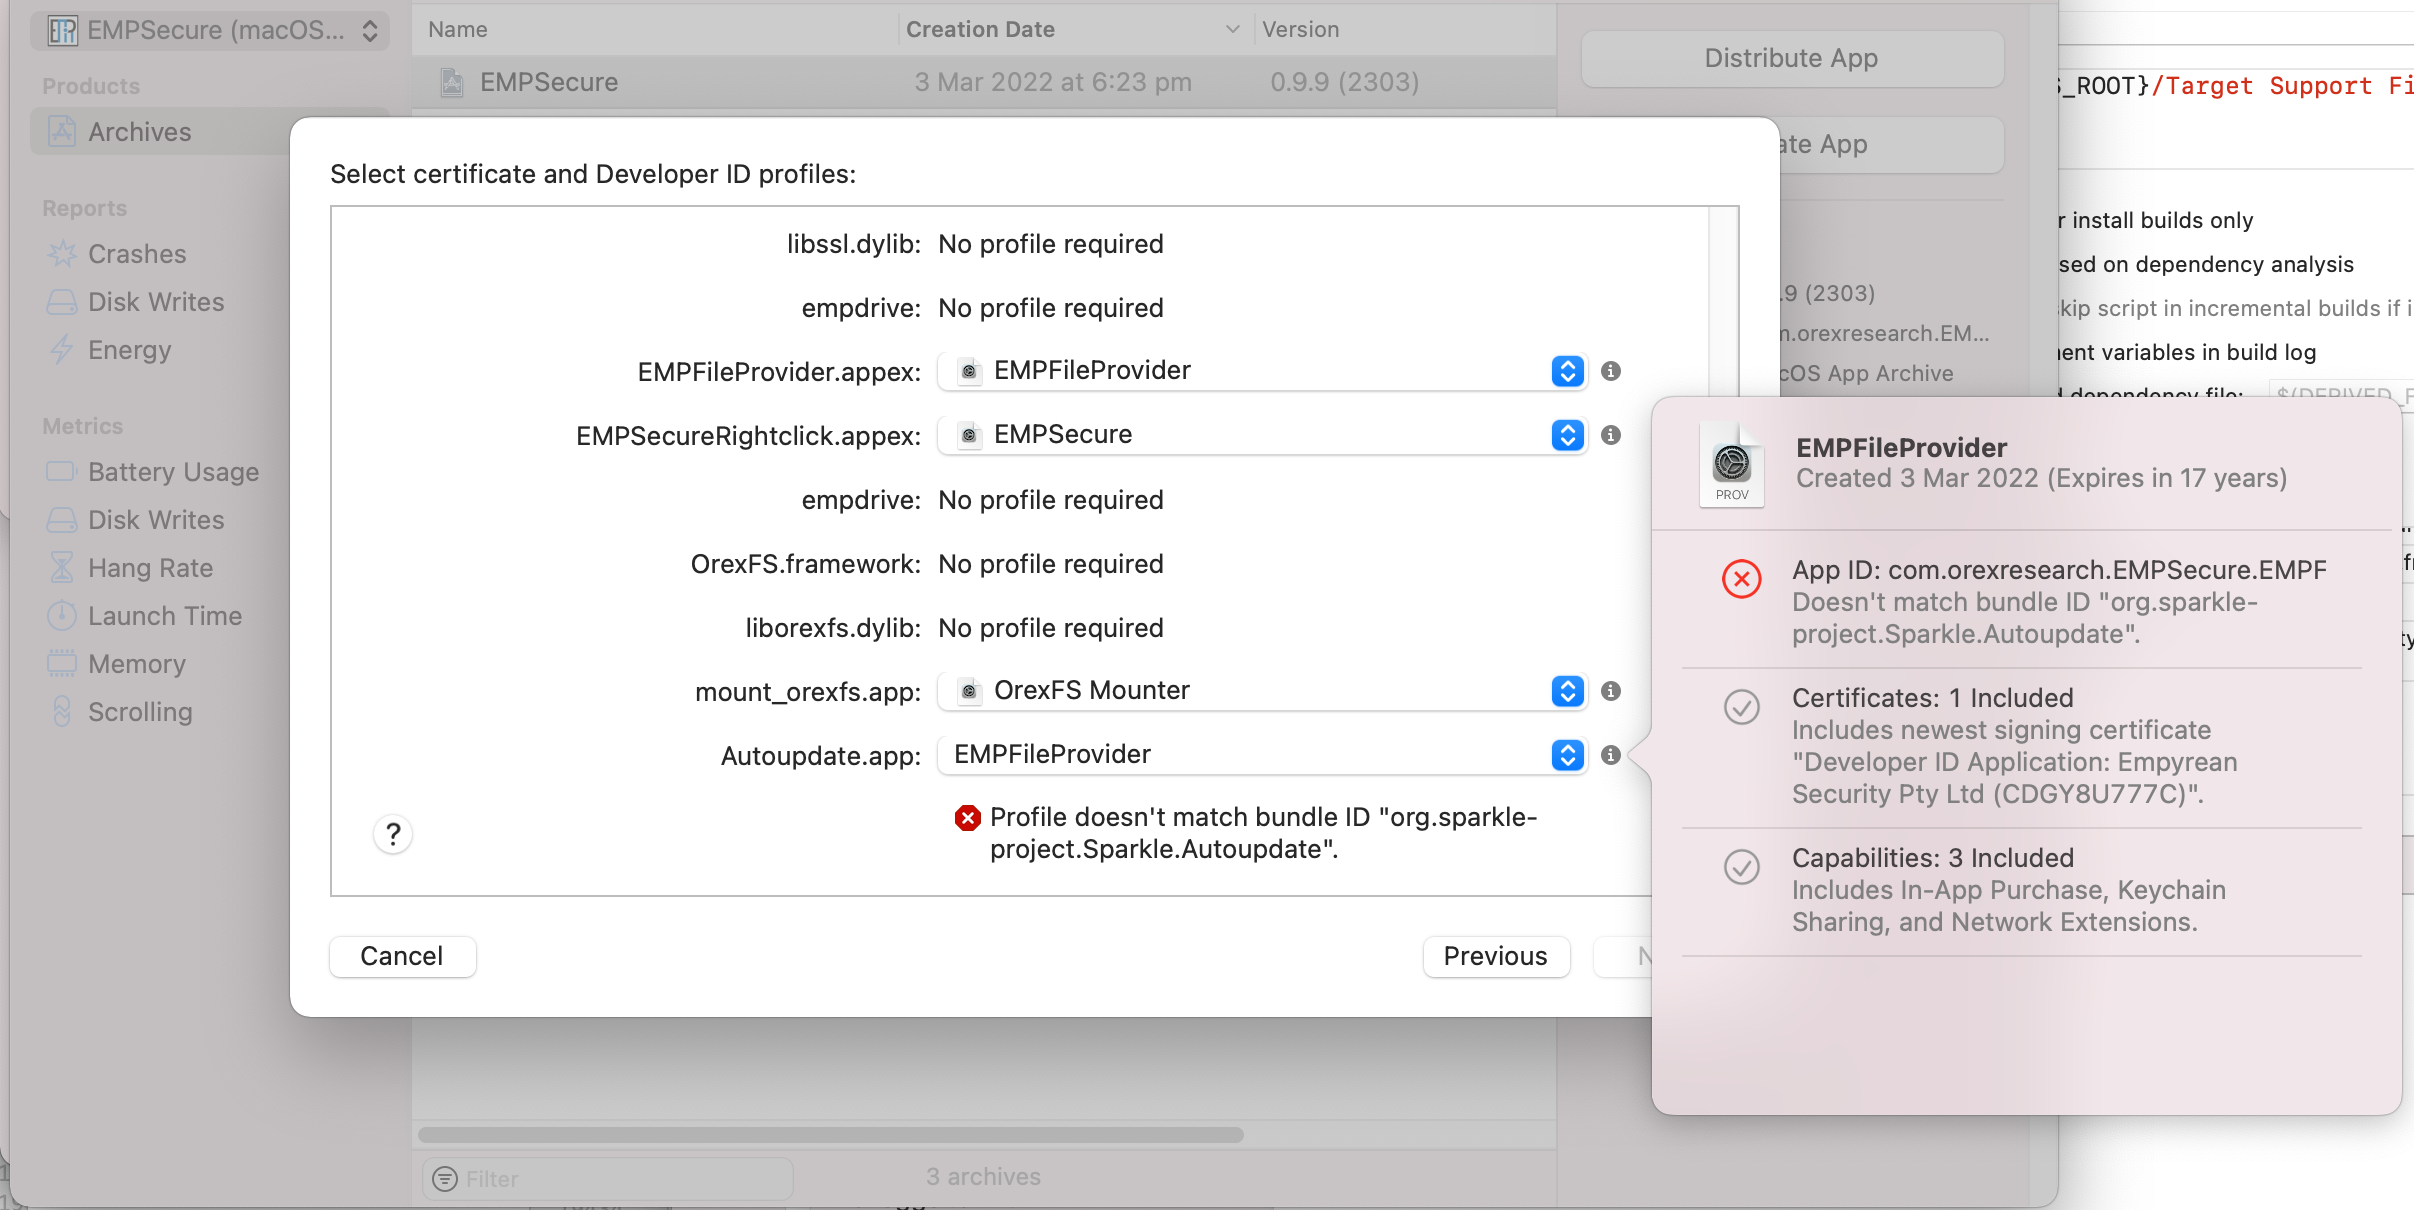Open the Creation Date sort dropdown

click(x=1231, y=30)
